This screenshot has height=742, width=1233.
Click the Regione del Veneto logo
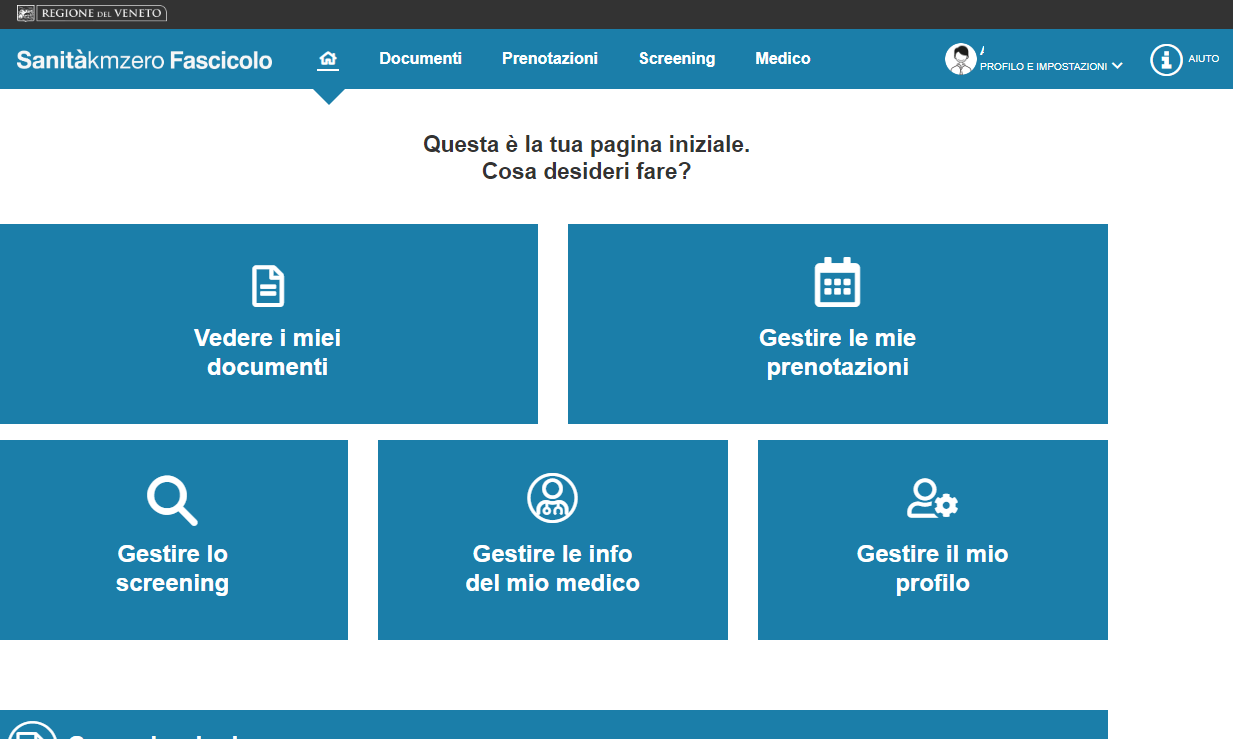click(92, 13)
